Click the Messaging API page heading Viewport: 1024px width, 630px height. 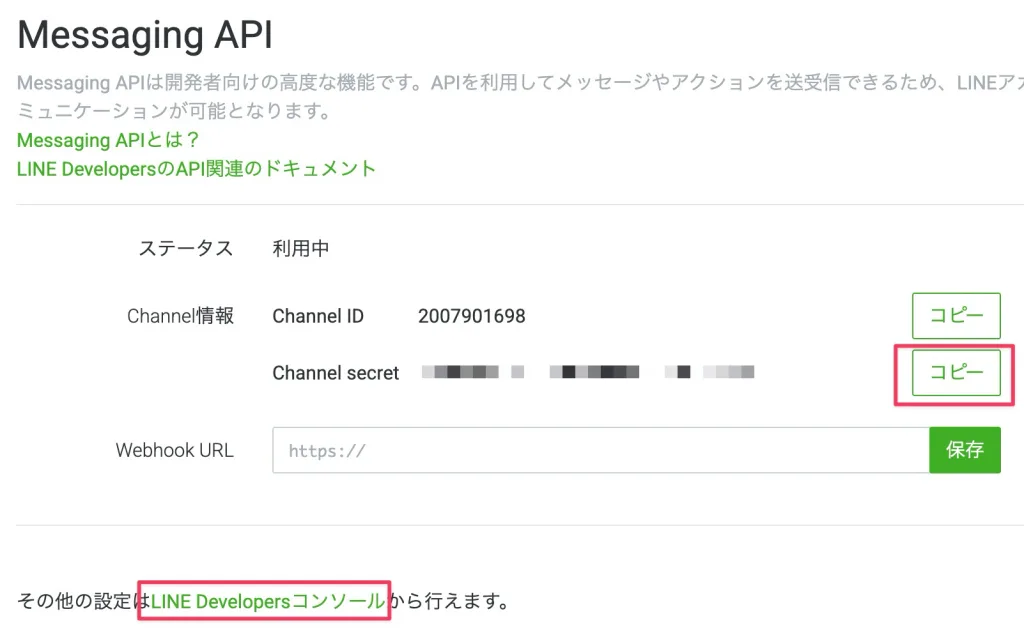[x=145, y=35]
